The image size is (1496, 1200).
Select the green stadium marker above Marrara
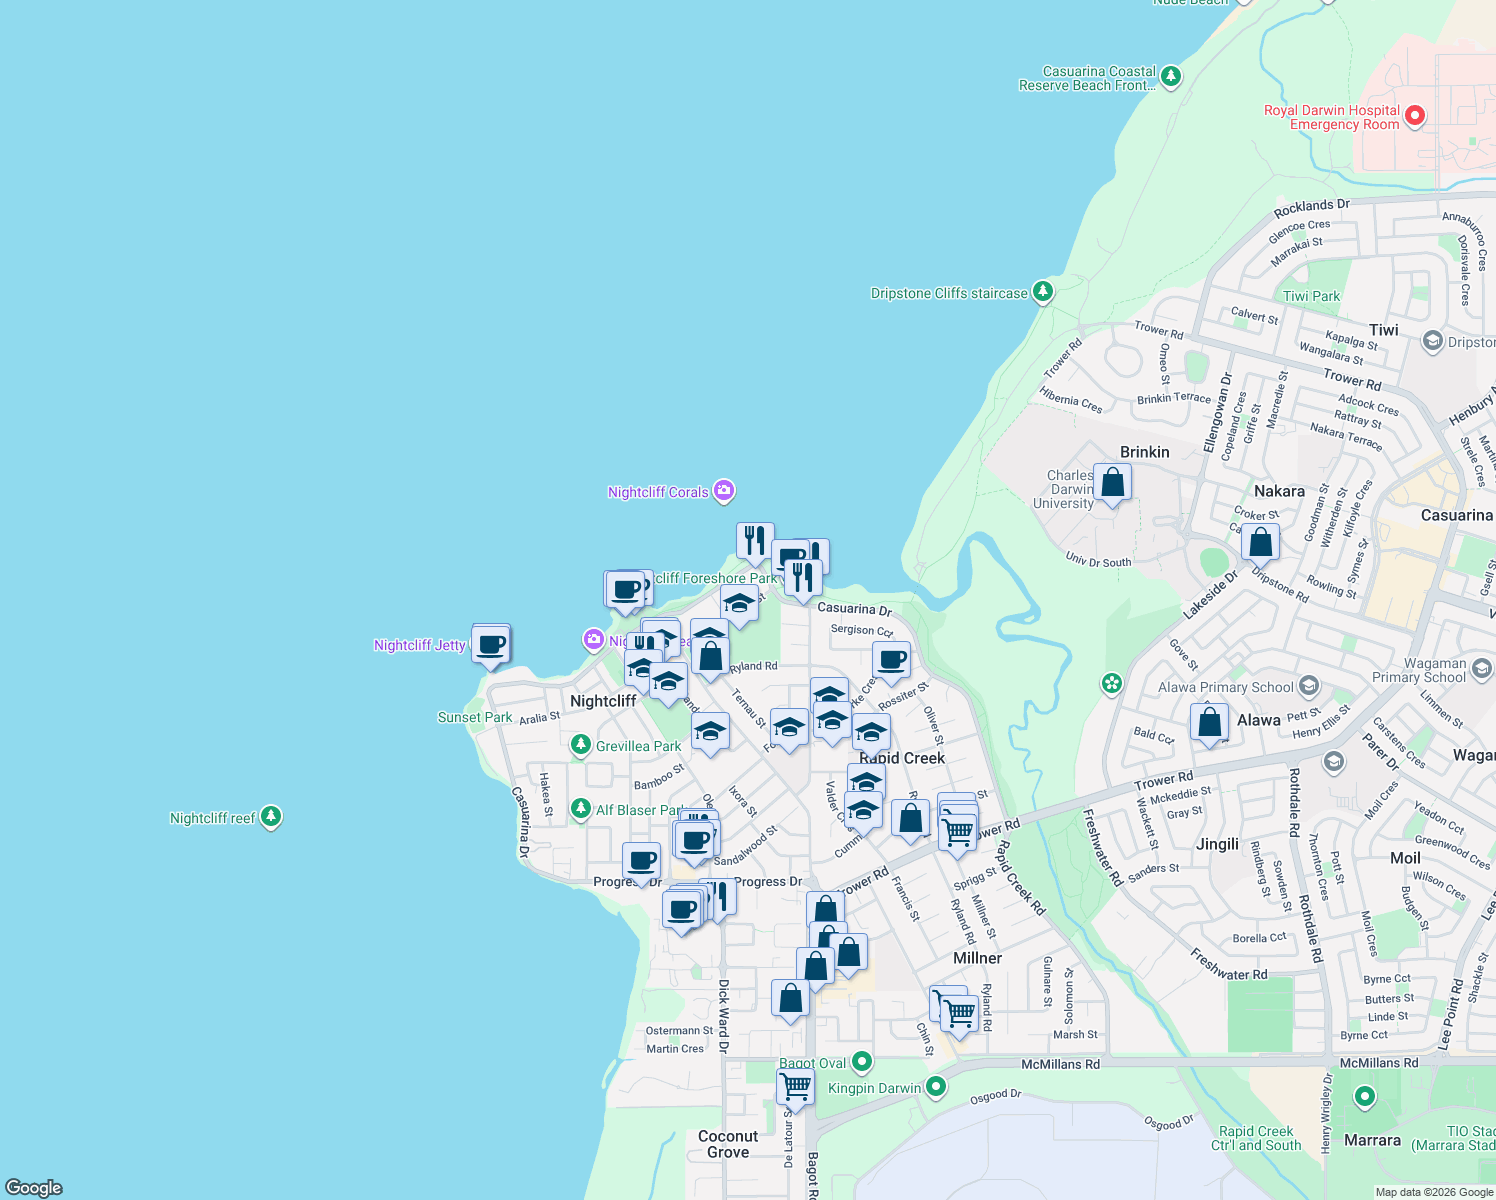click(x=1365, y=1098)
